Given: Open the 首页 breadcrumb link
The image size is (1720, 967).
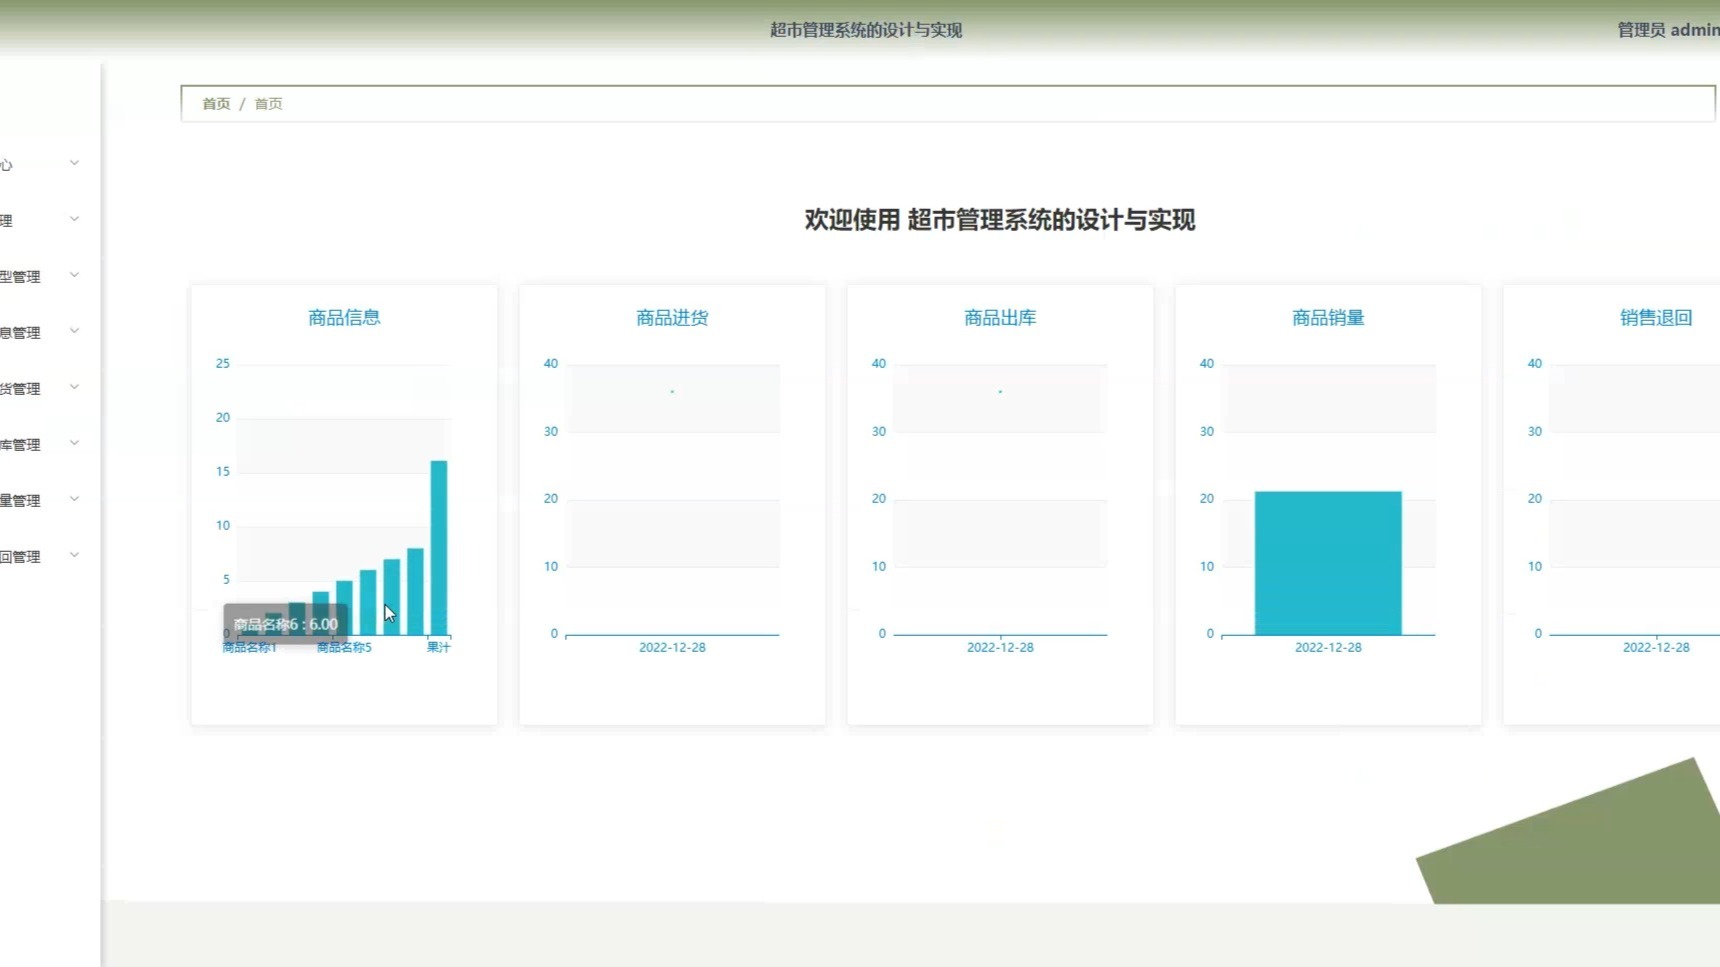Looking at the screenshot, I should 216,103.
